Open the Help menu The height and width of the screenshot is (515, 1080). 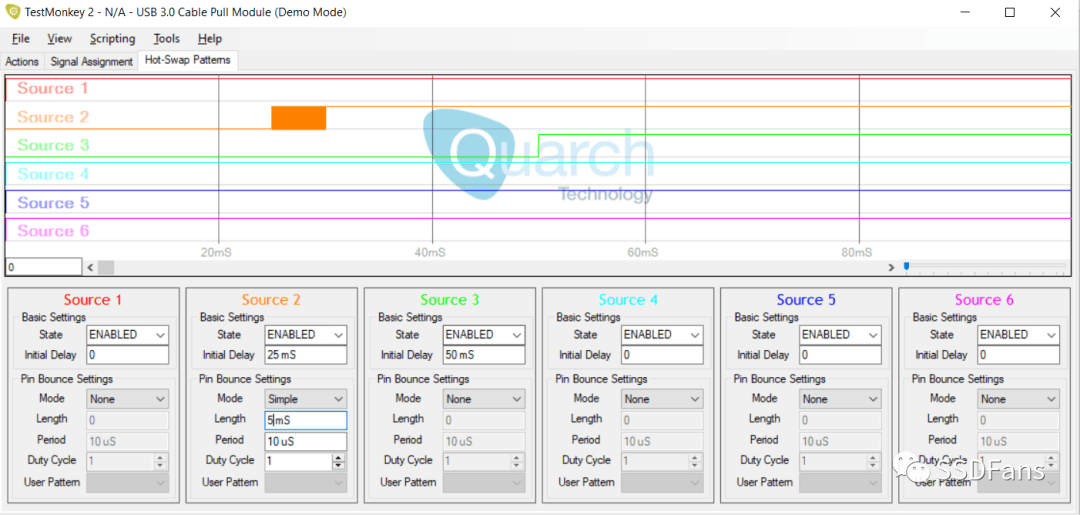point(209,39)
